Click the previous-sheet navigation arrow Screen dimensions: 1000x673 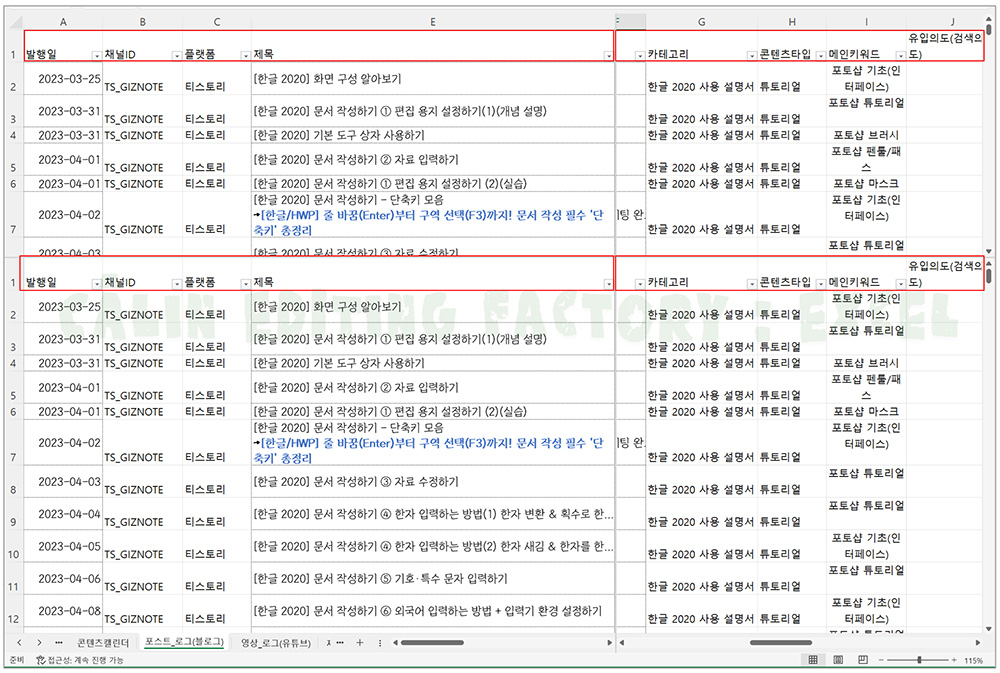tap(18, 640)
